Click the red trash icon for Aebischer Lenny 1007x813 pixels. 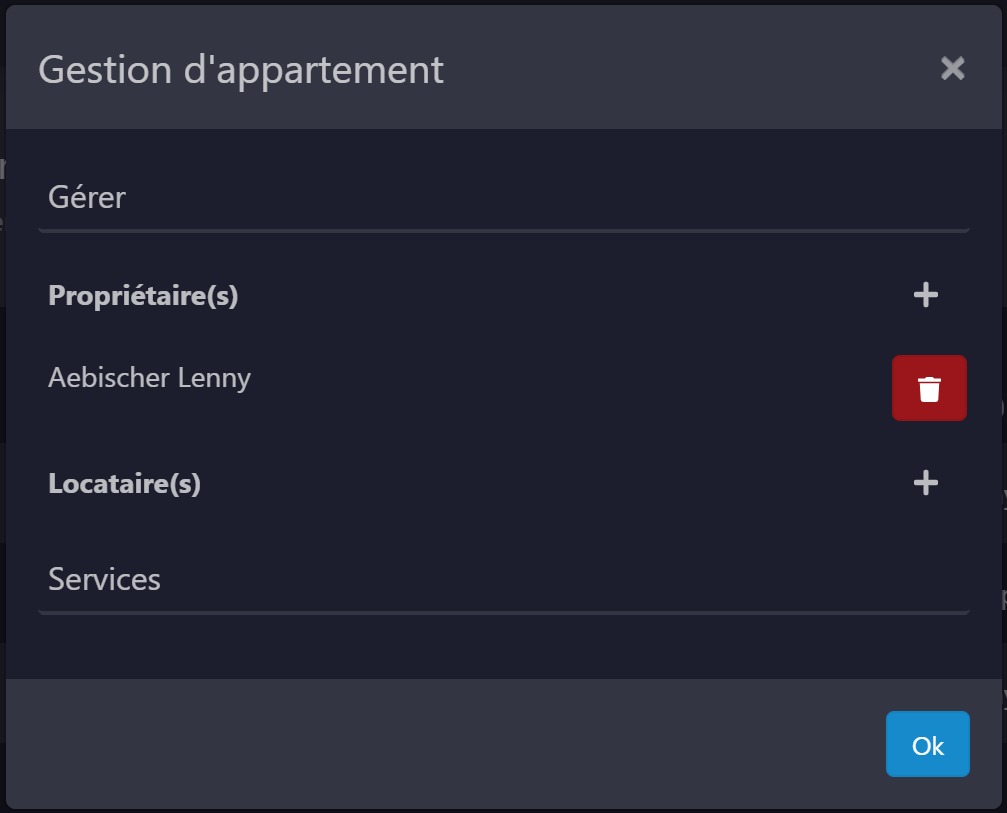pyautogui.click(x=929, y=387)
